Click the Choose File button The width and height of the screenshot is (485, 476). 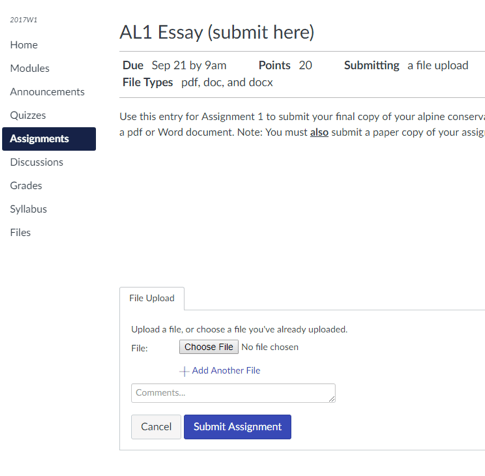[x=209, y=347]
